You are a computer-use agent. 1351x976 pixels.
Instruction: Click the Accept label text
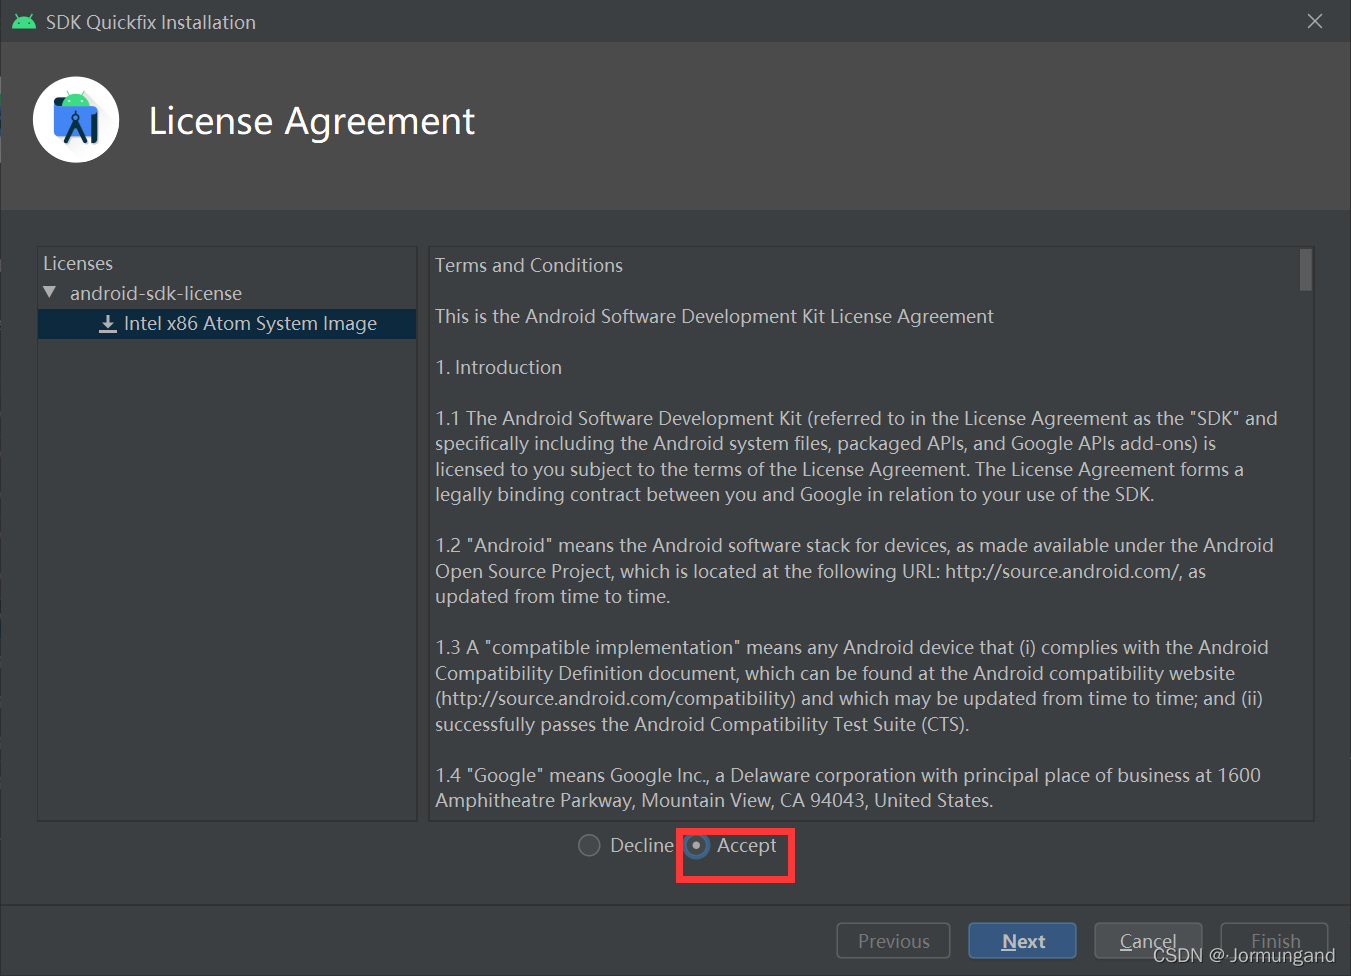click(746, 846)
